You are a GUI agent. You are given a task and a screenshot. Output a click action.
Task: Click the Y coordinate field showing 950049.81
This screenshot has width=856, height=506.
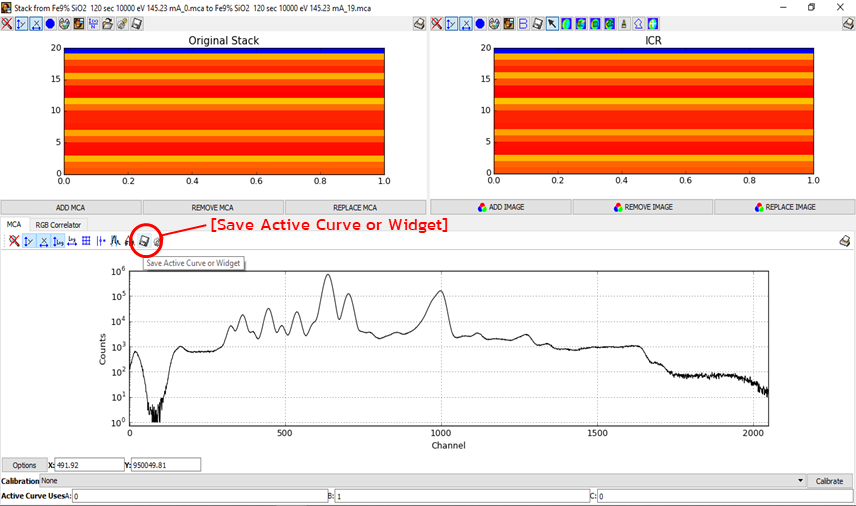(166, 465)
